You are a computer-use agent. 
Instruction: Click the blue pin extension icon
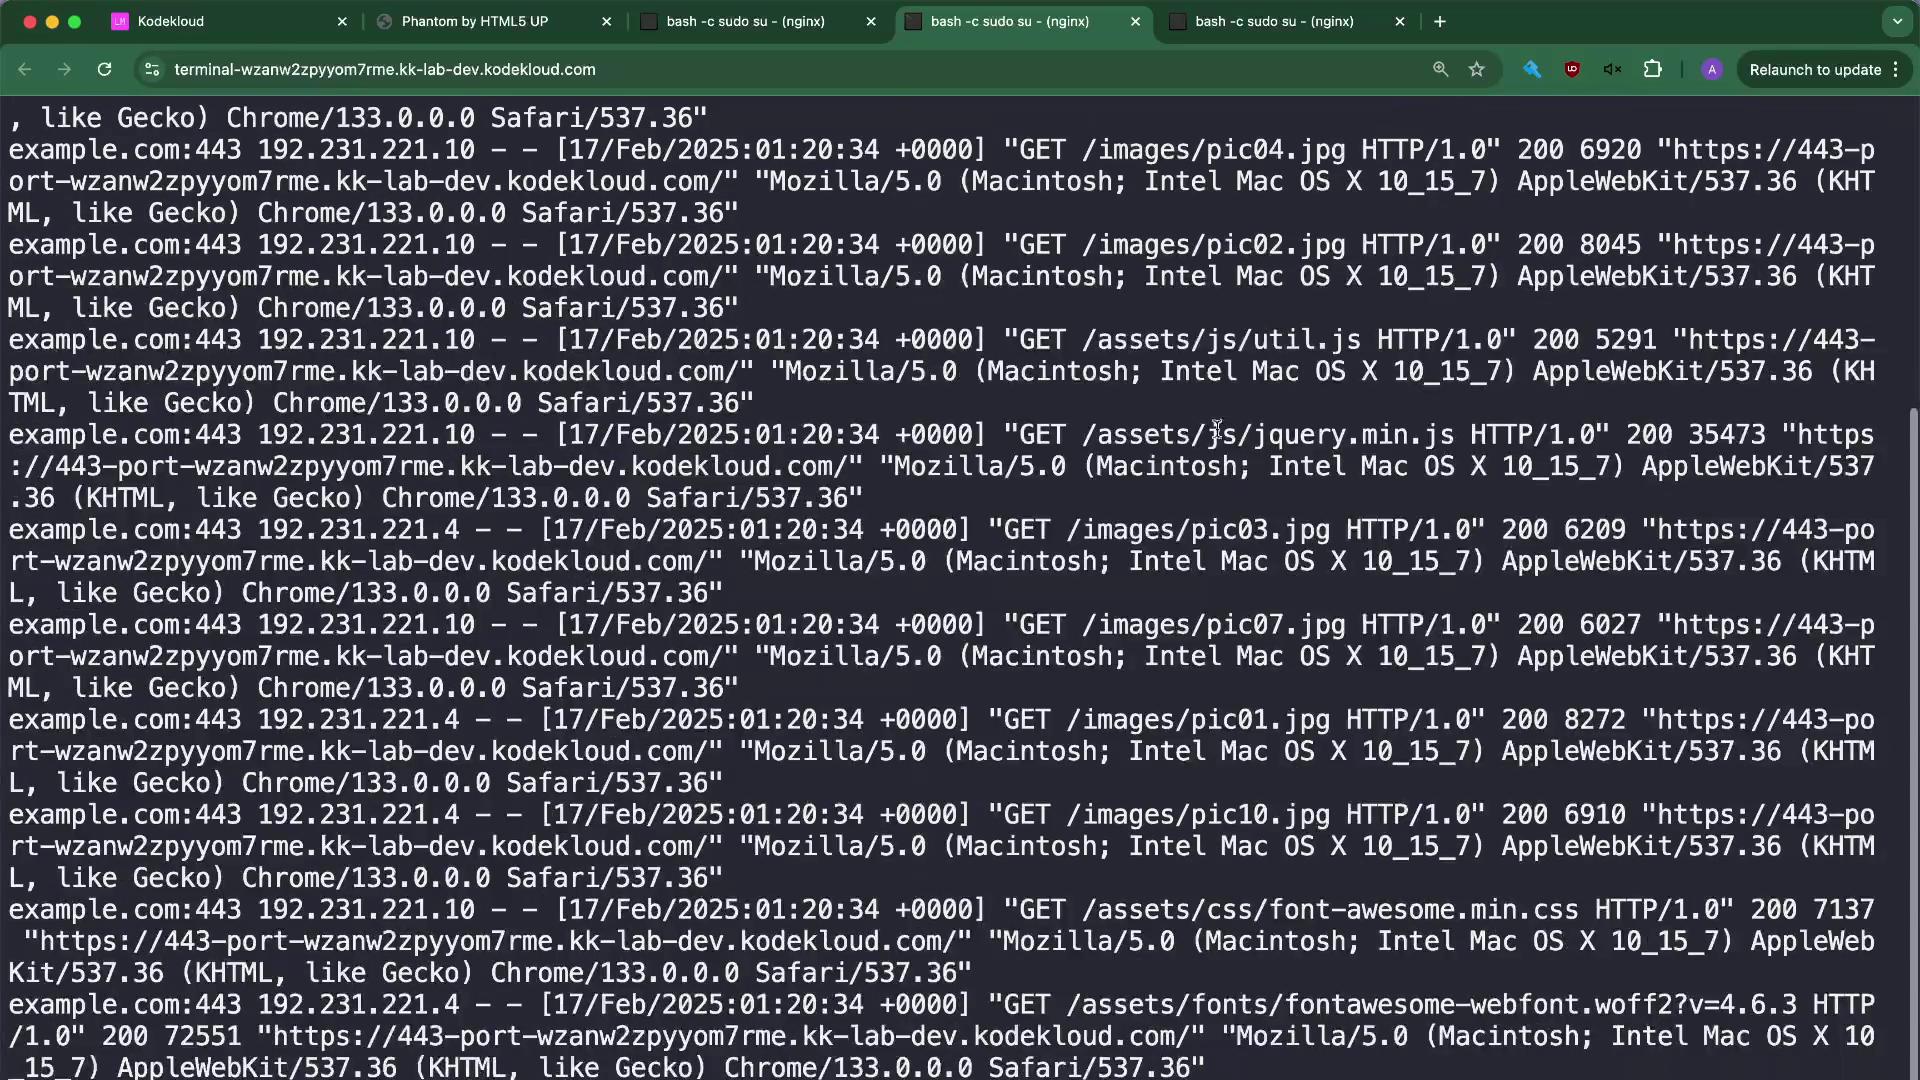pos(1532,69)
